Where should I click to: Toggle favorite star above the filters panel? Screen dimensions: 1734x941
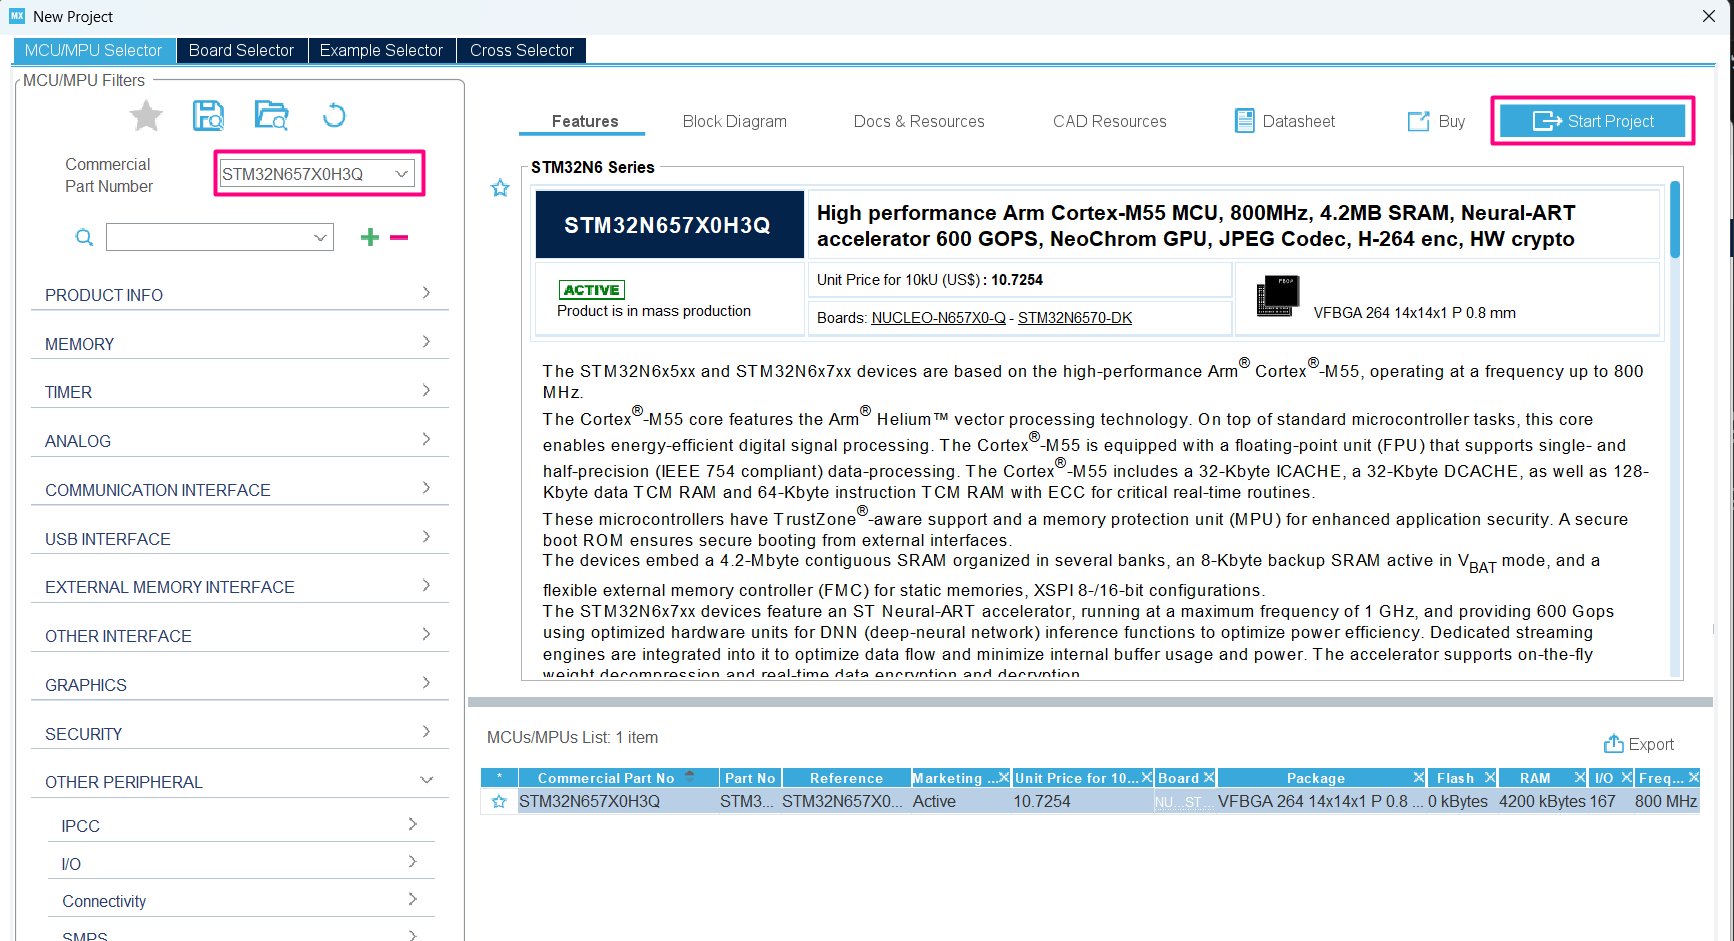tap(145, 115)
